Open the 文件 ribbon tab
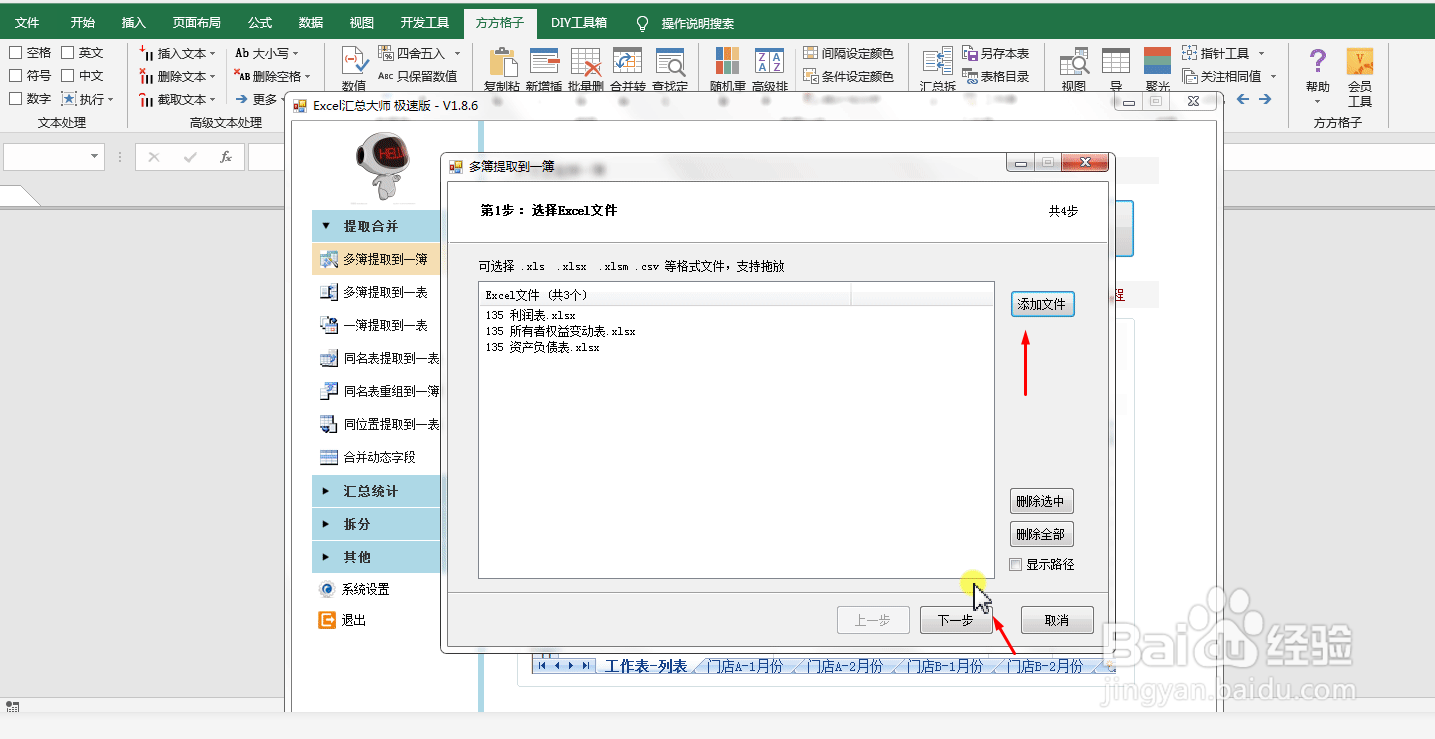The height and width of the screenshot is (739, 1435). click(27, 23)
